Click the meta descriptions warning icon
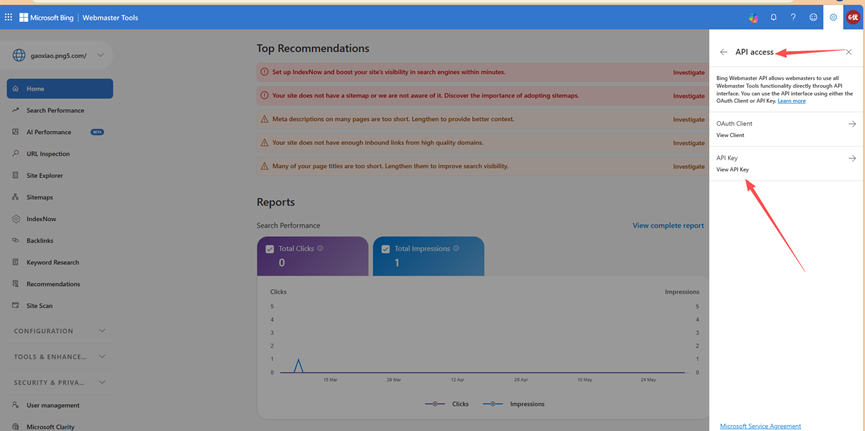Viewport: 865px width, 431px height. [x=264, y=119]
